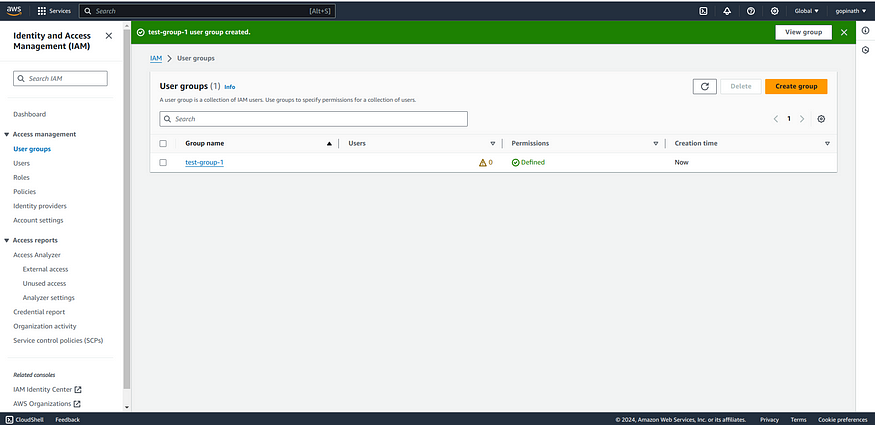
Task: Check the test-group-1 row checkbox
Action: (163, 162)
